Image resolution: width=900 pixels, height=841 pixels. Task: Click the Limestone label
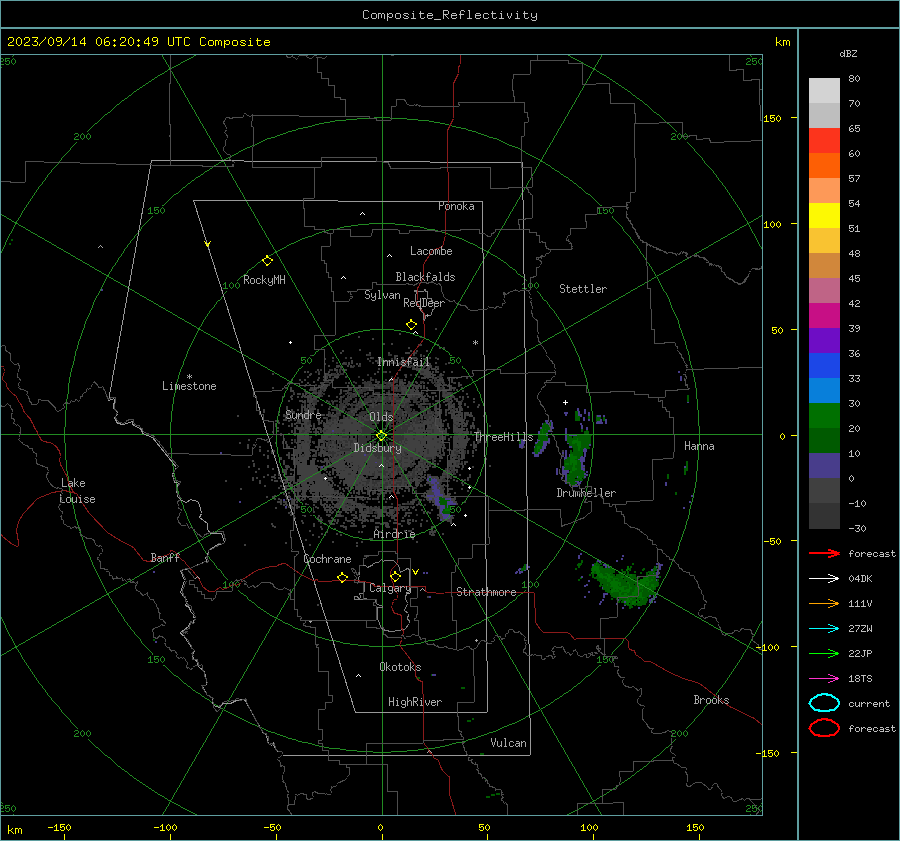[189, 386]
